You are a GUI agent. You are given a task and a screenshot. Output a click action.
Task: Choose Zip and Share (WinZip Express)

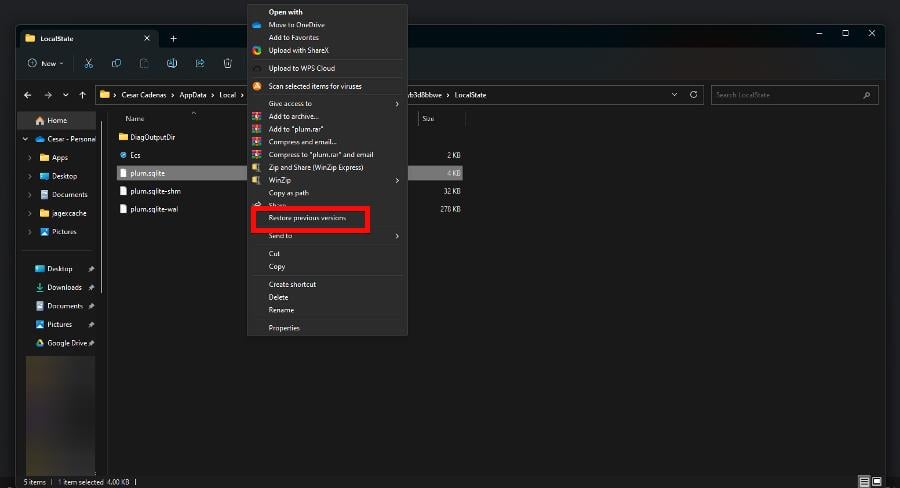(327, 168)
